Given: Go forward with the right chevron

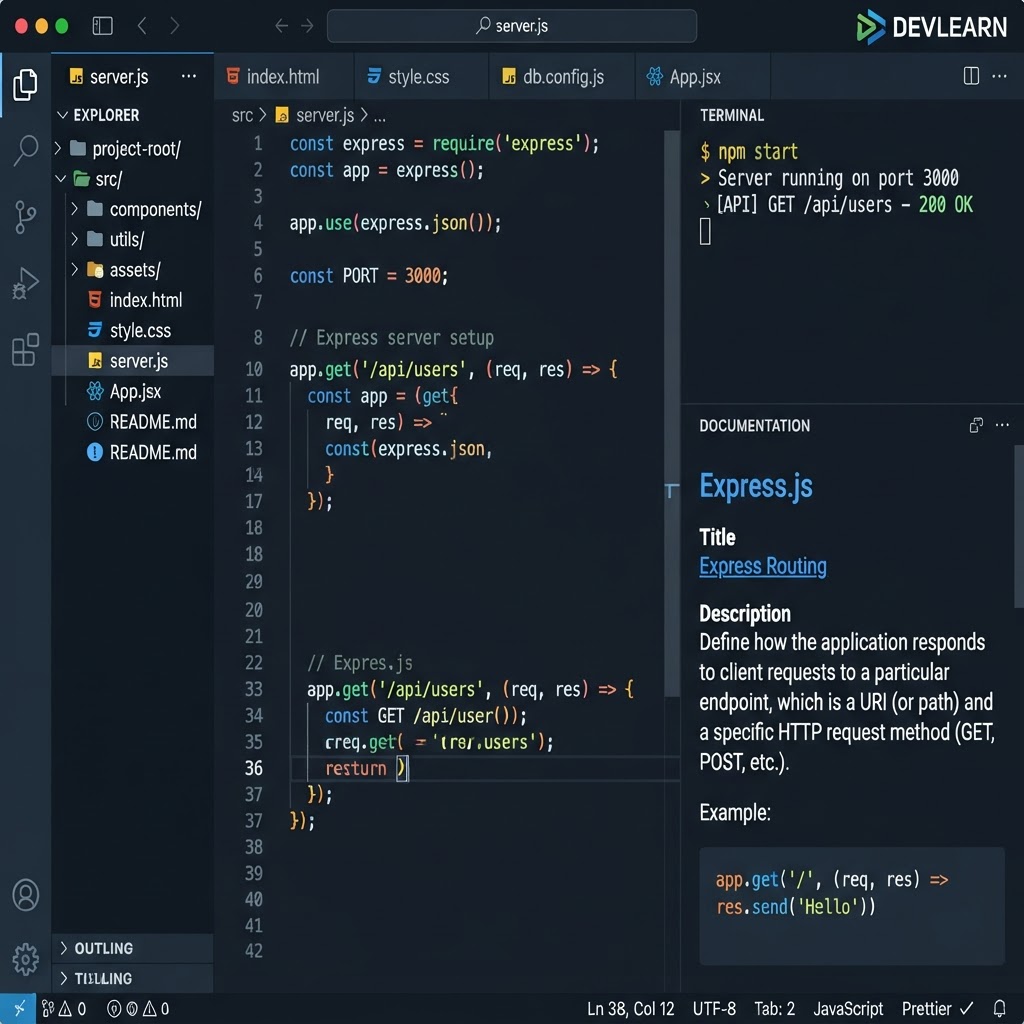Looking at the screenshot, I should point(174,25).
